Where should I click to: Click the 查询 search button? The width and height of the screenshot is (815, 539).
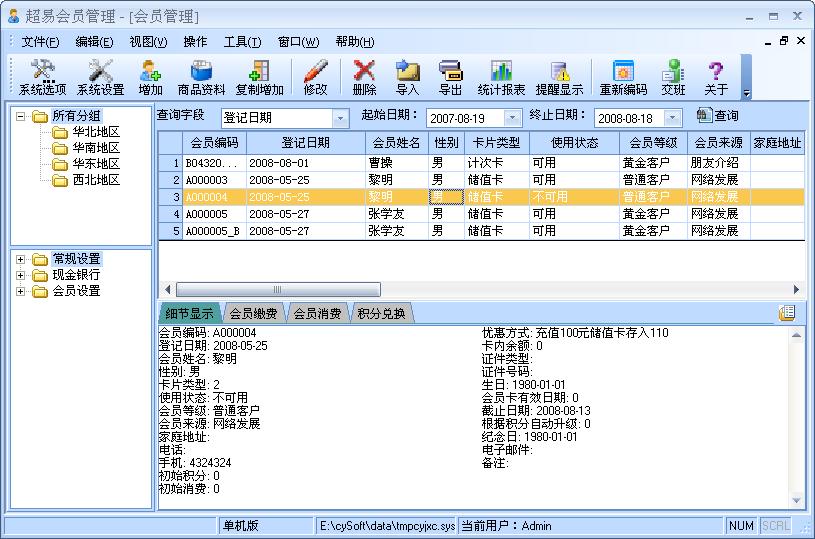coord(717,115)
